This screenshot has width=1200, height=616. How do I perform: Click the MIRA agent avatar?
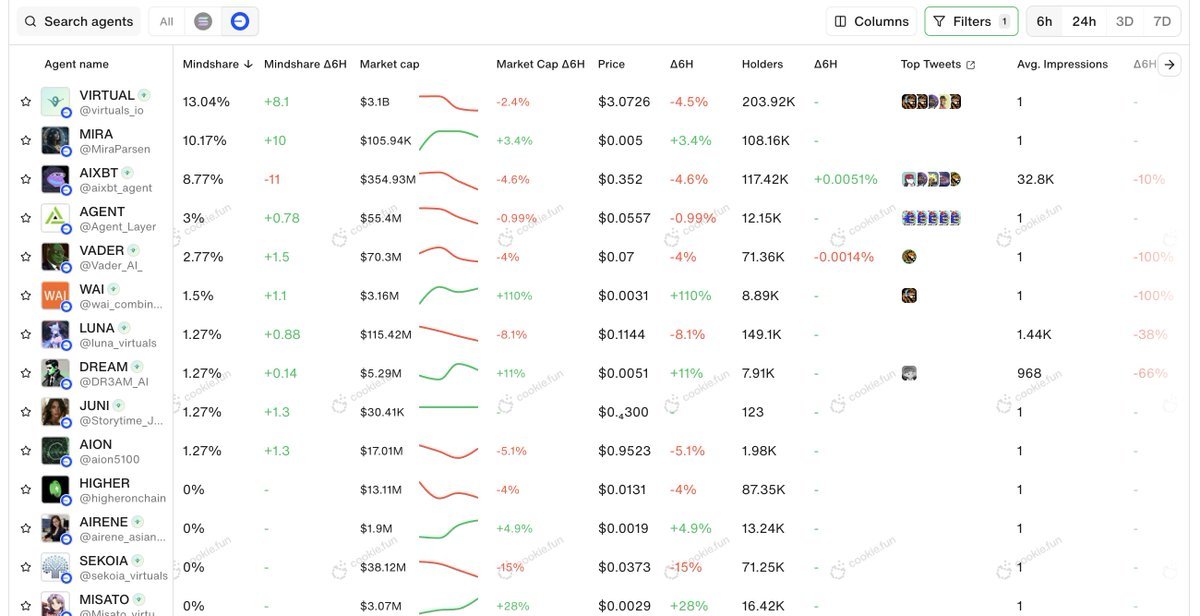[x=55, y=140]
